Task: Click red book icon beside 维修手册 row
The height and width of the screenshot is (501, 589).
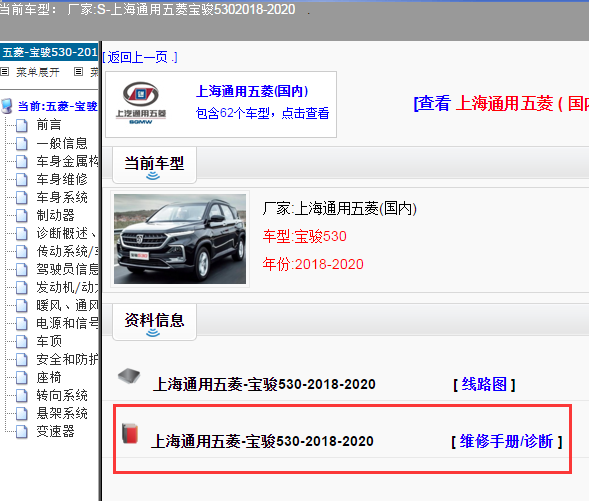Action: point(130,433)
